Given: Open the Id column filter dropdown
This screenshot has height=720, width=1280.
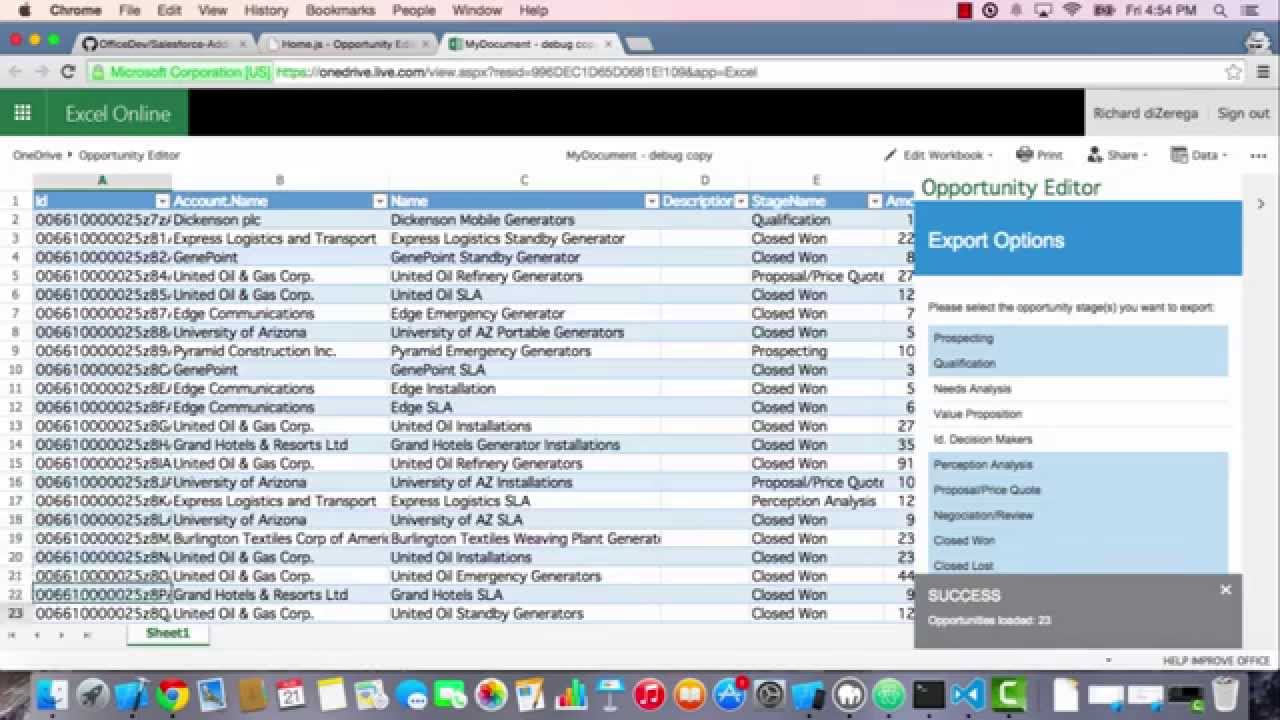Looking at the screenshot, I should [162, 201].
